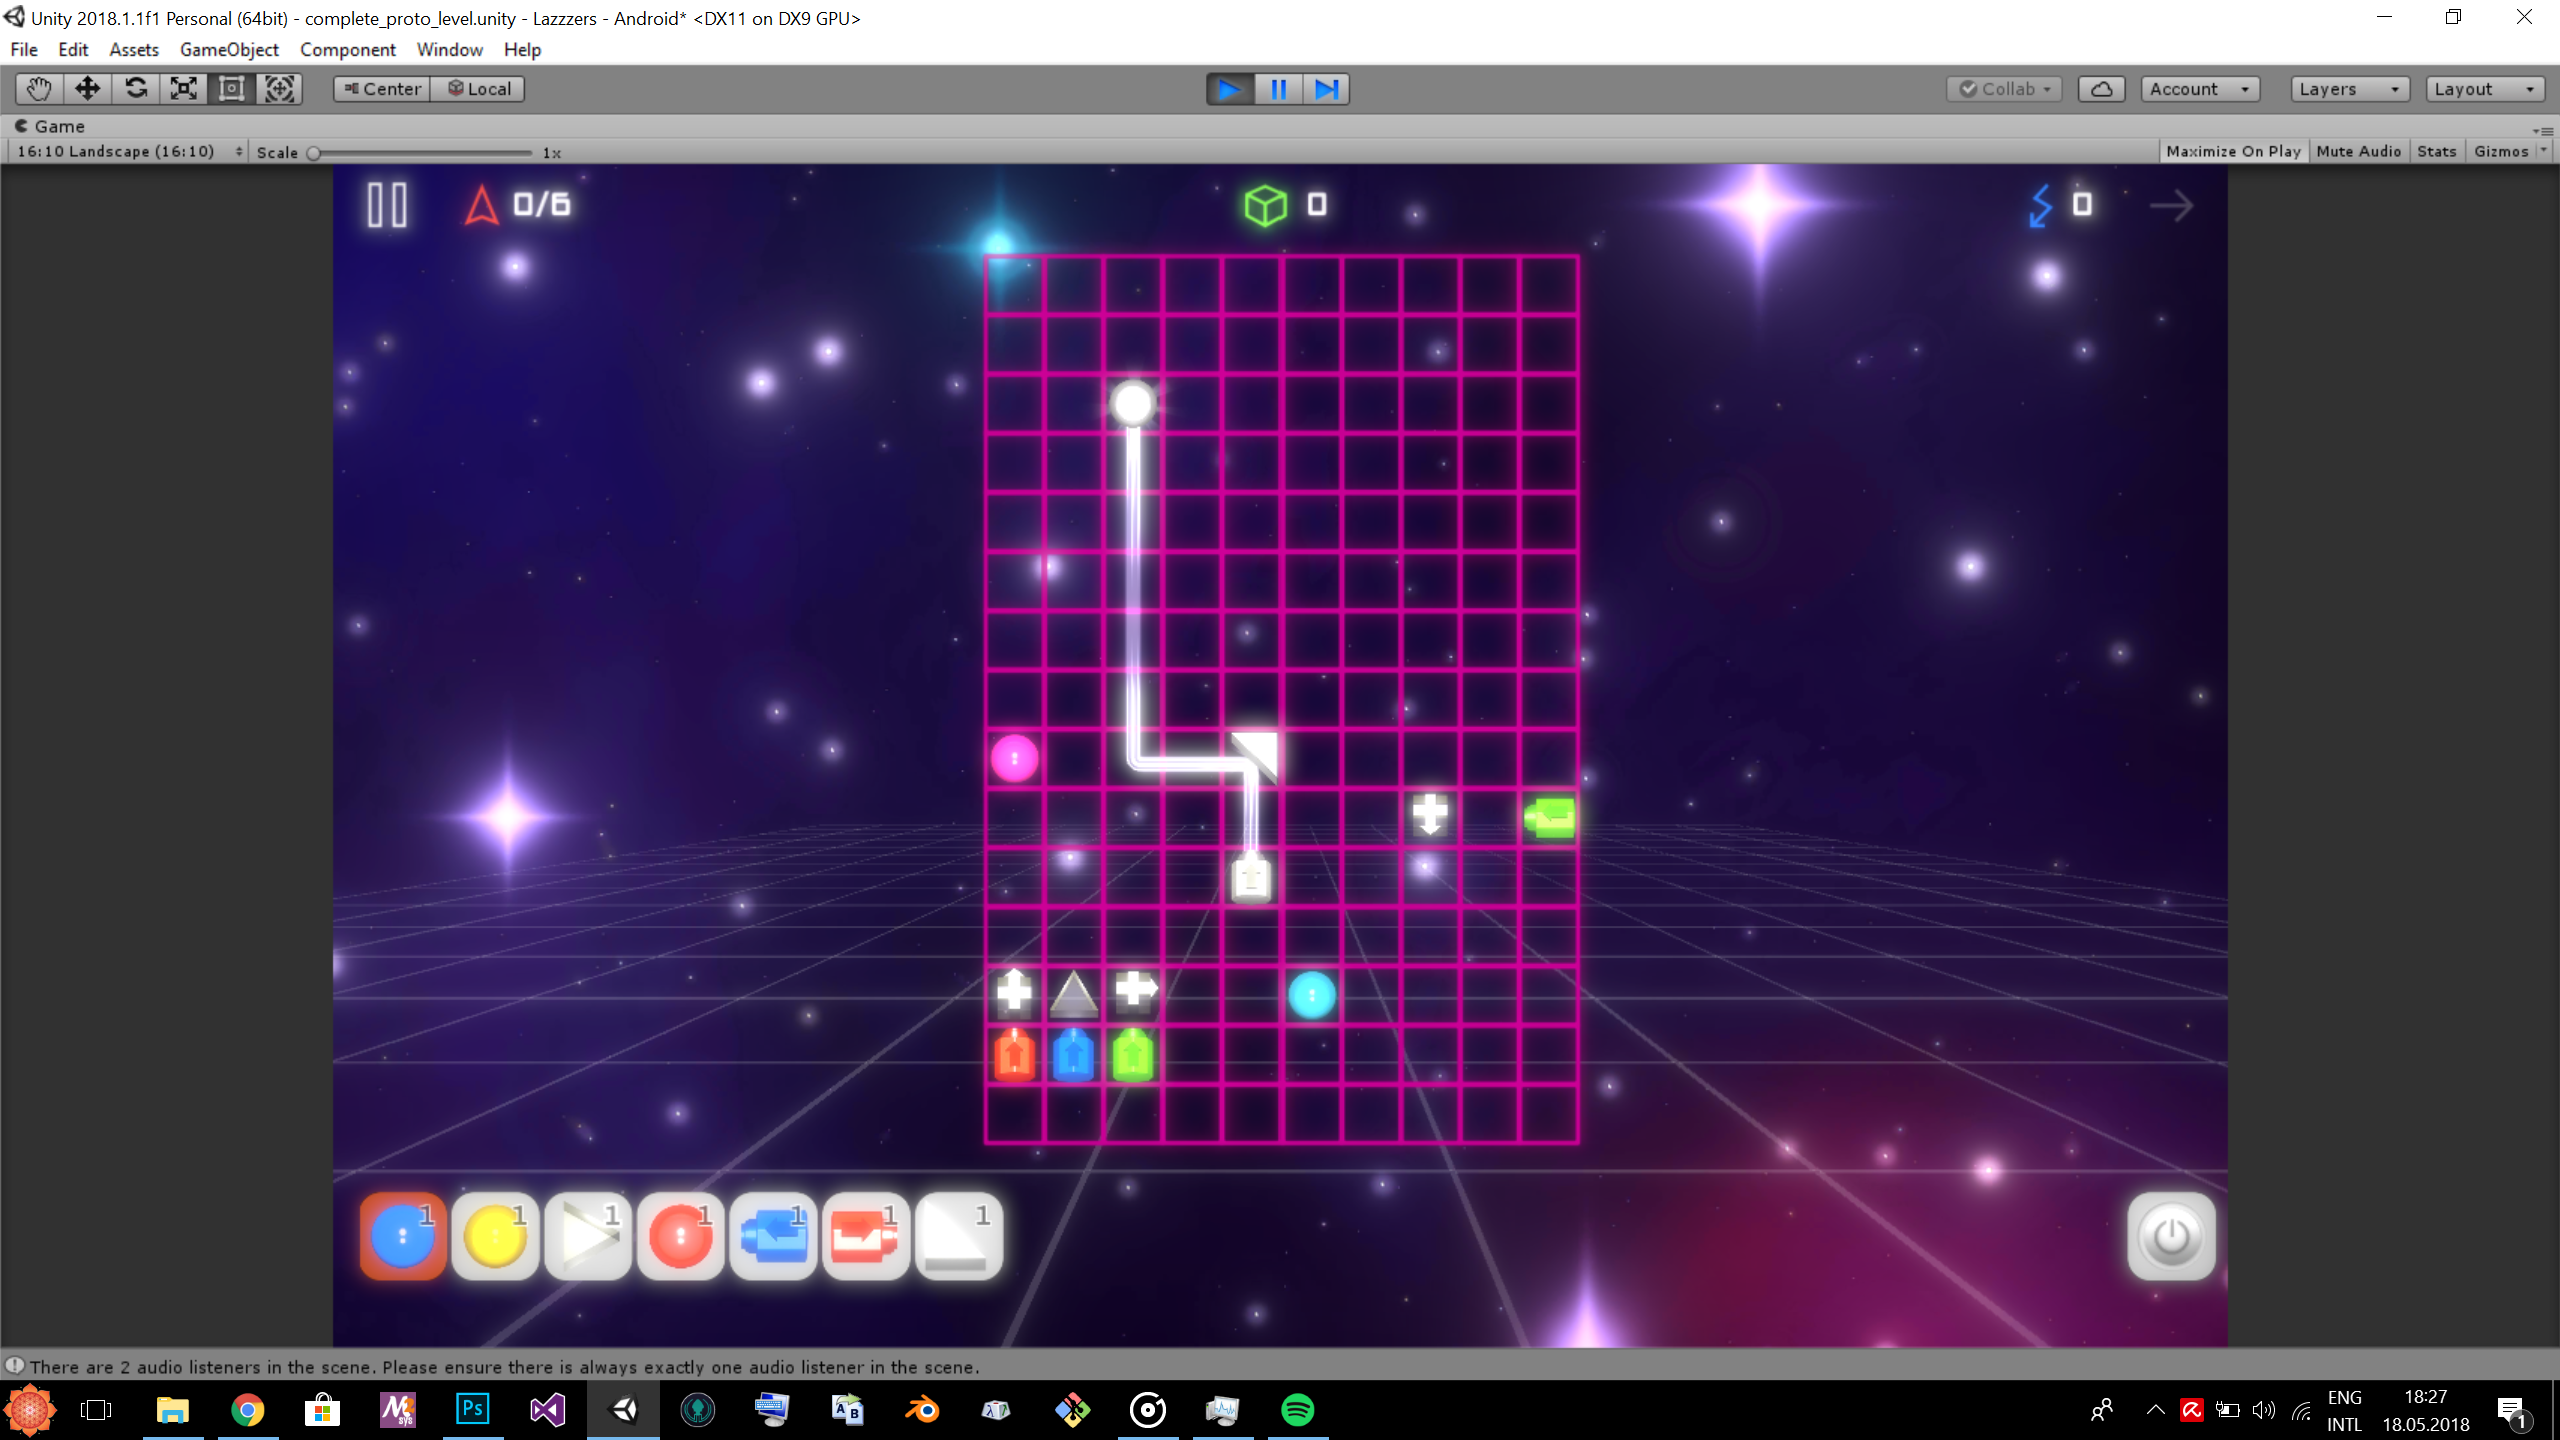Open the GameObject menu

pyautogui.click(x=229, y=49)
